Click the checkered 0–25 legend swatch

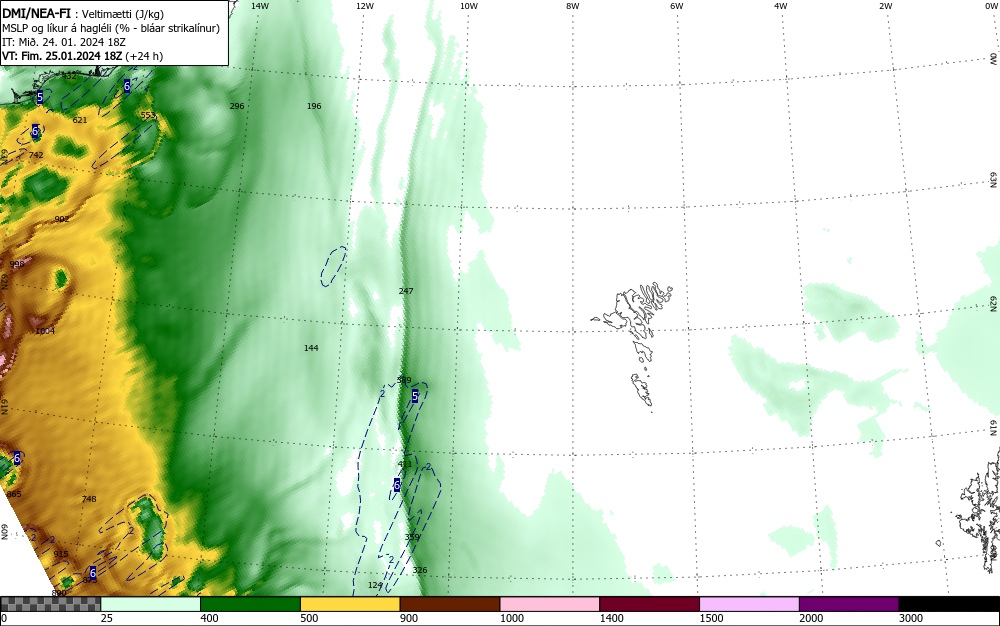tap(50, 604)
